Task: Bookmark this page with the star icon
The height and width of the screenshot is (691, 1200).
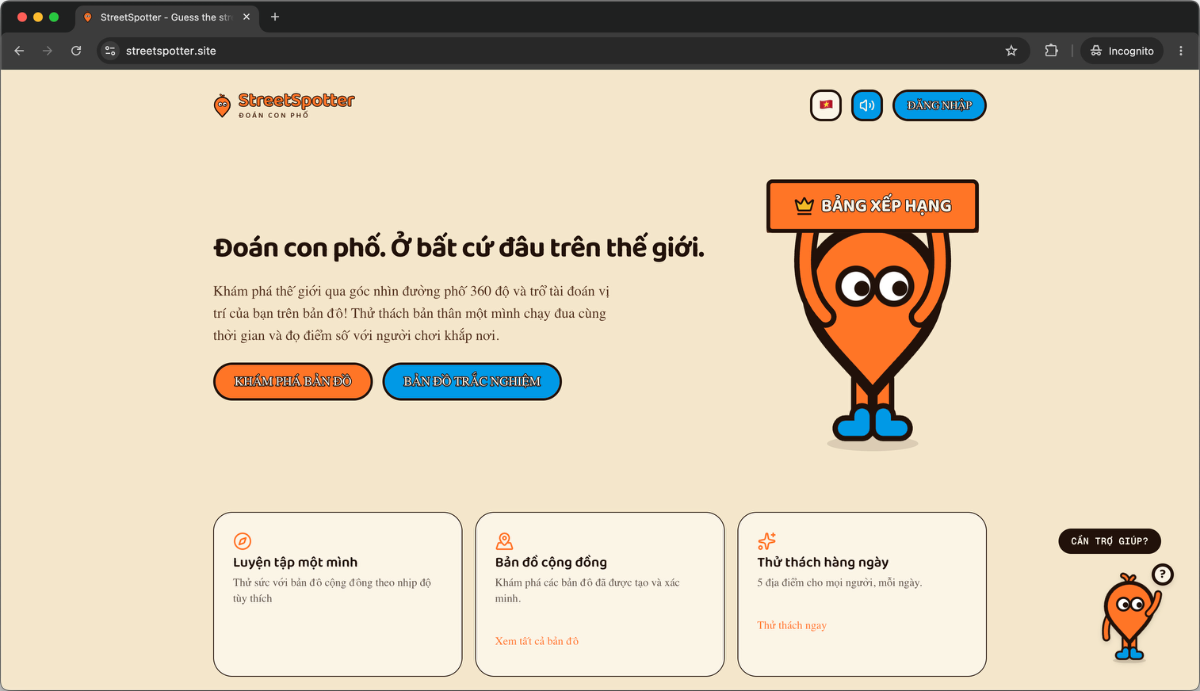Action: coord(1011,50)
